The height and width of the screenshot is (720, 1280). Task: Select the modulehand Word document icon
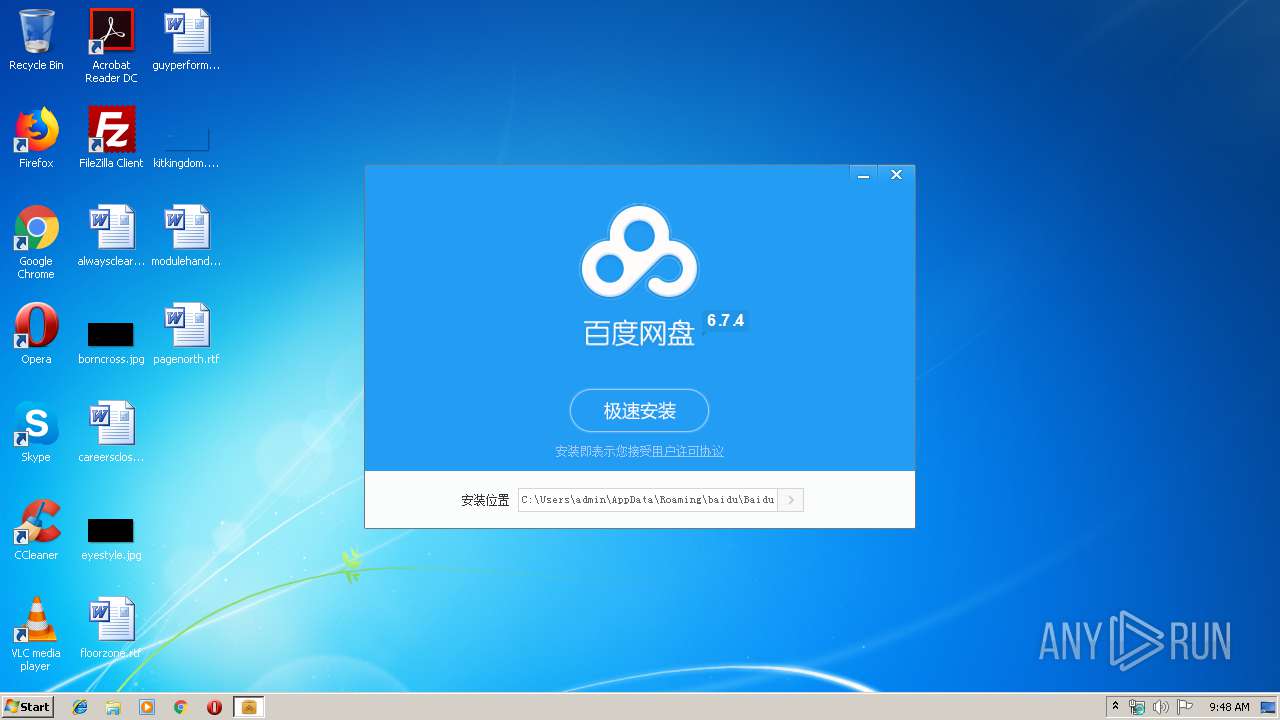pos(186,236)
